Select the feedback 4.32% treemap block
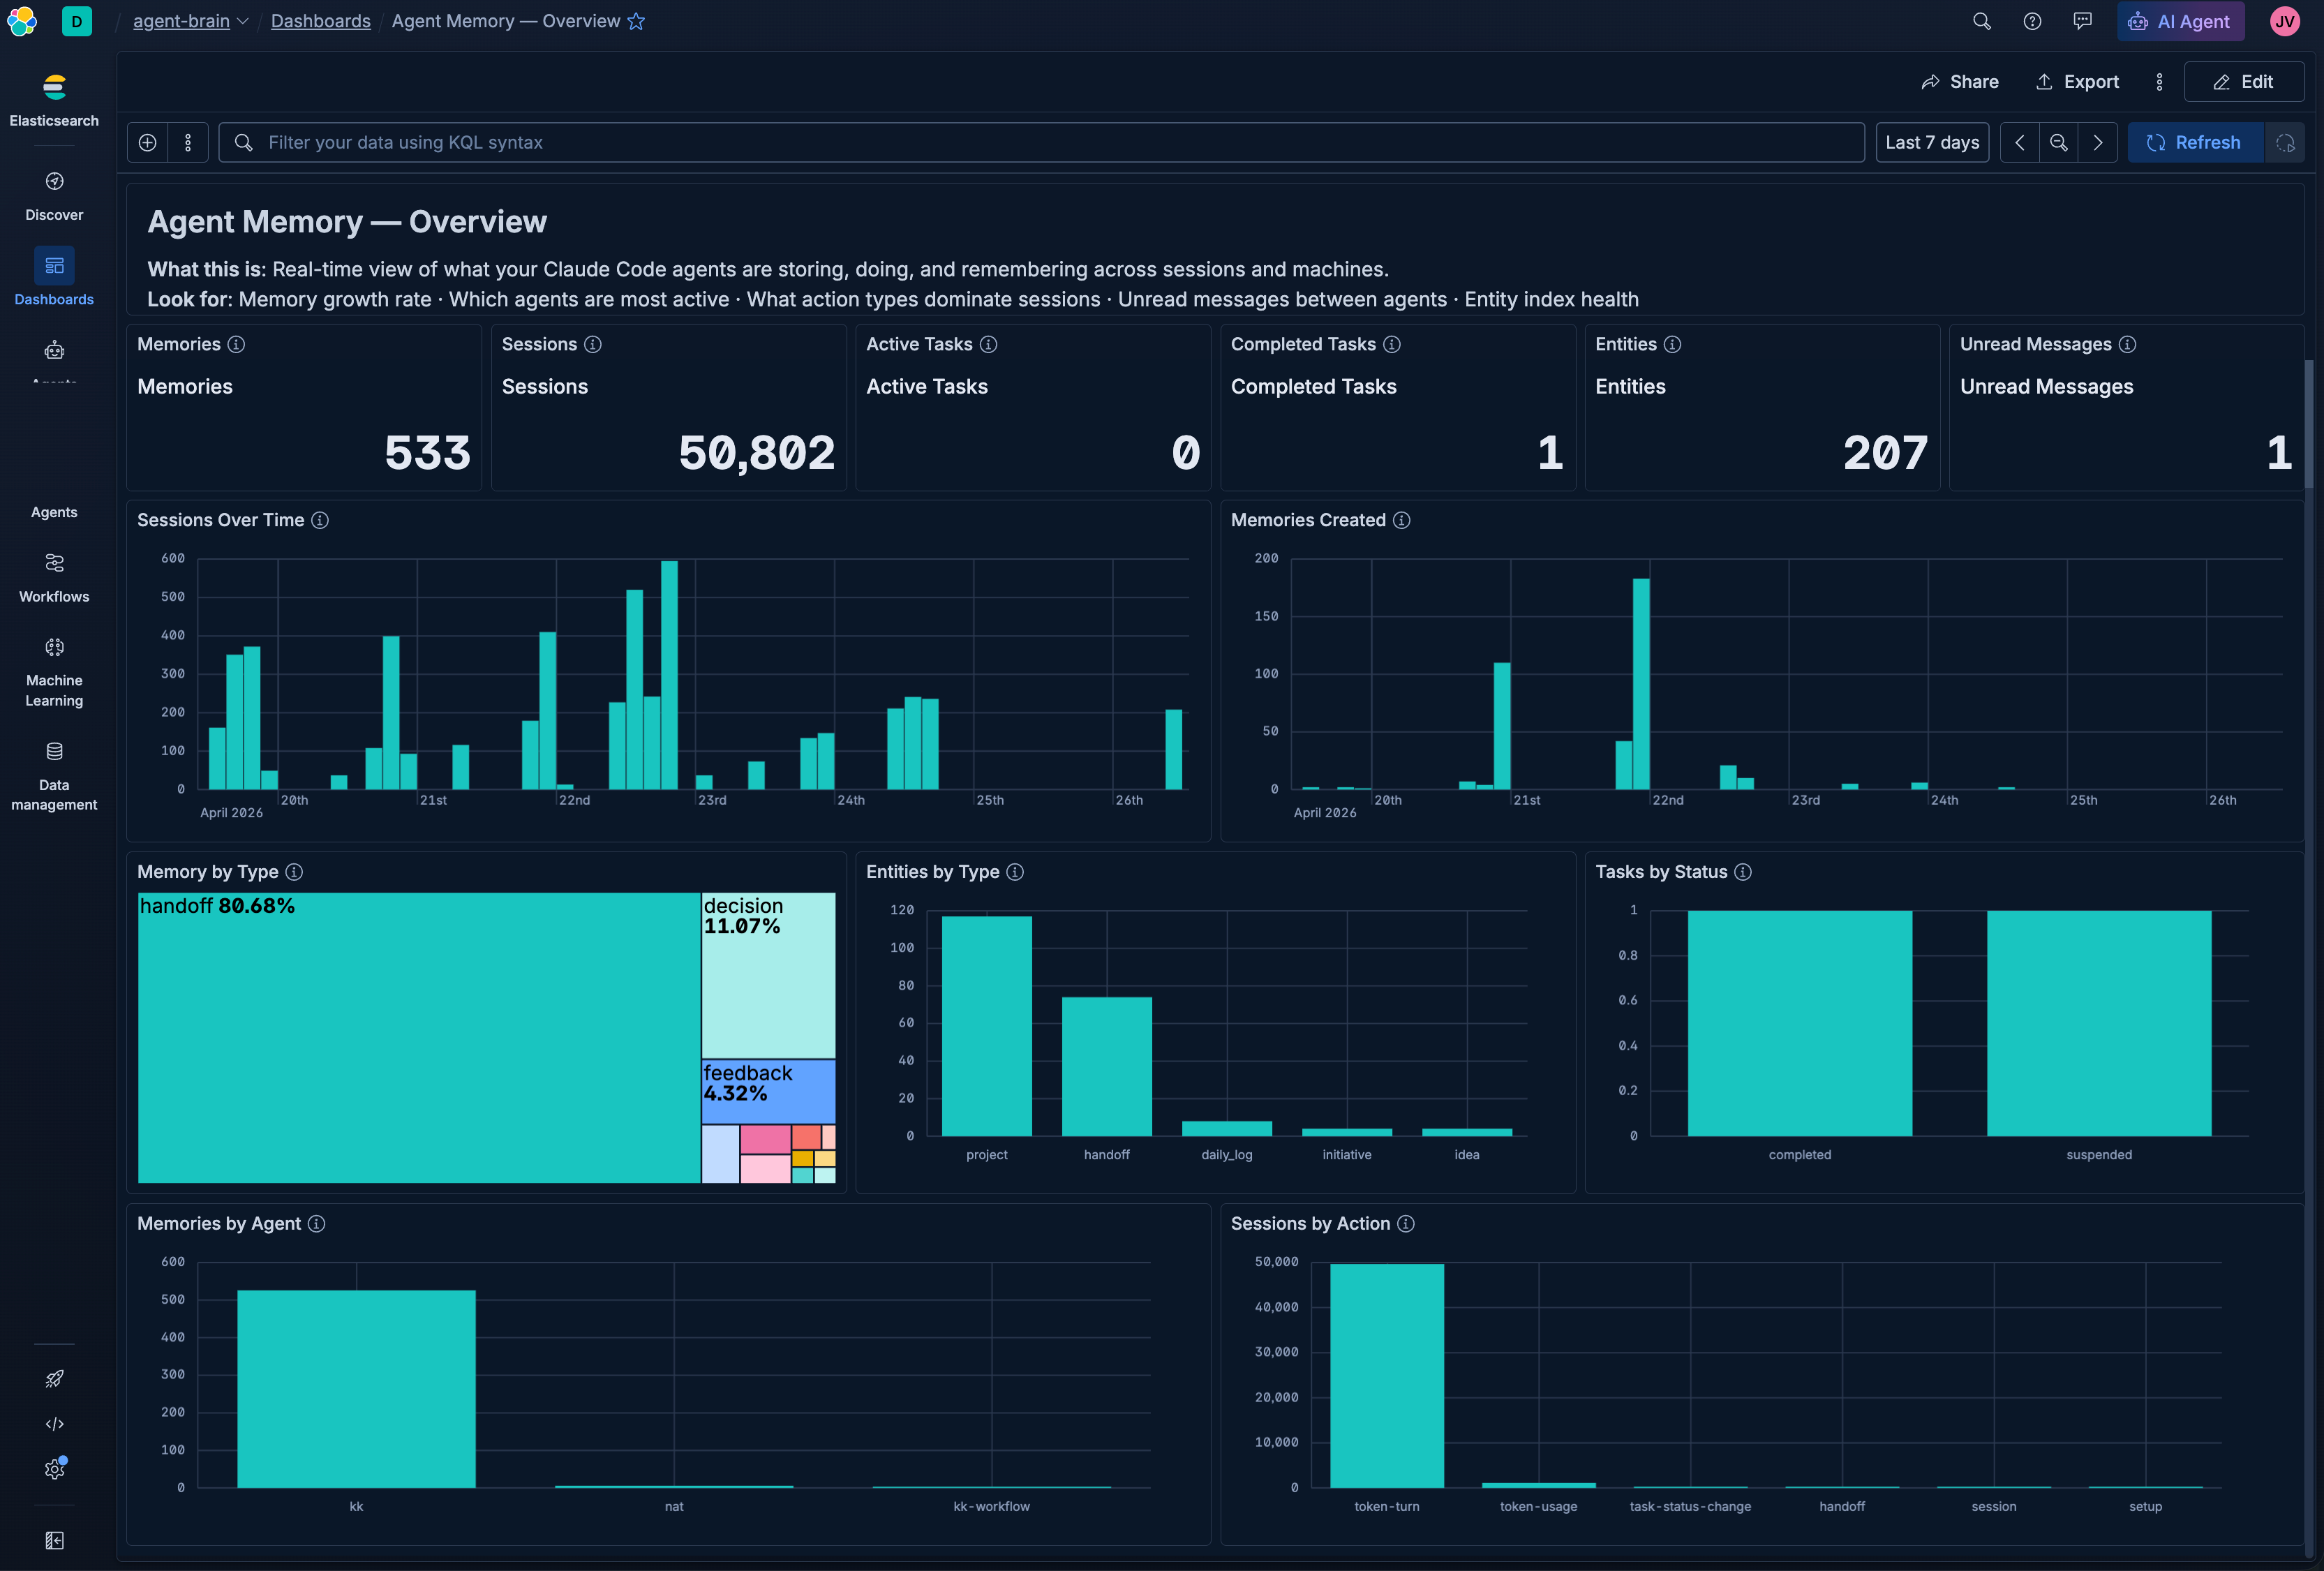This screenshot has width=2324, height=1571. click(768, 1092)
